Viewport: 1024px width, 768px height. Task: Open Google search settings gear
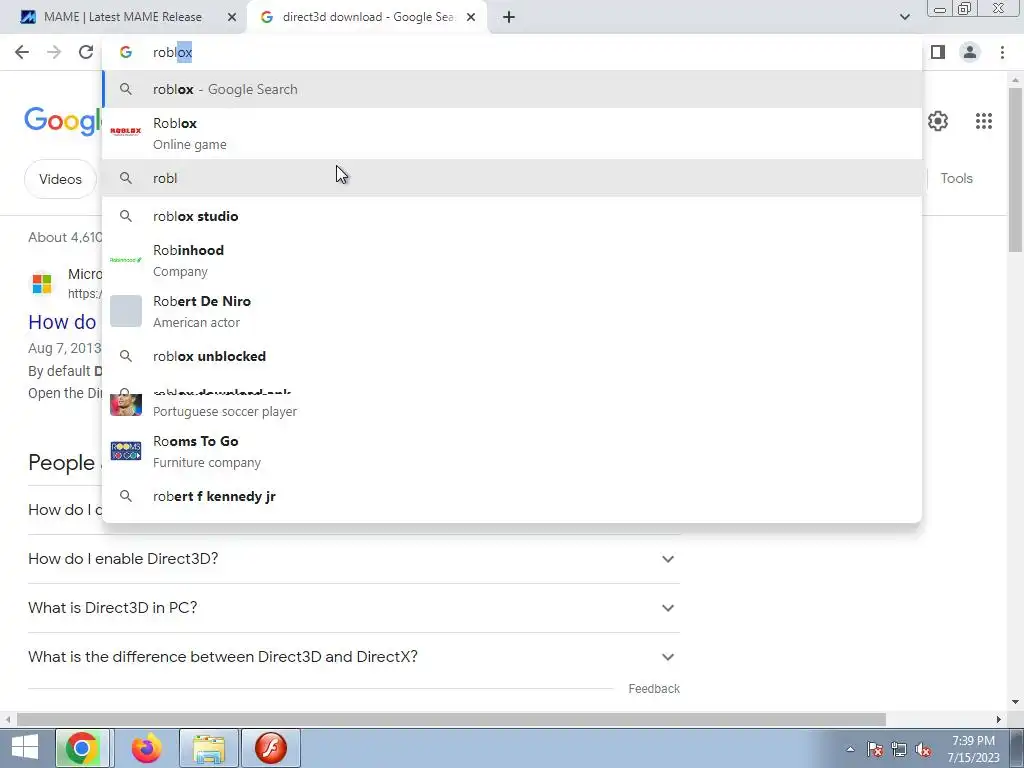pyautogui.click(x=938, y=121)
